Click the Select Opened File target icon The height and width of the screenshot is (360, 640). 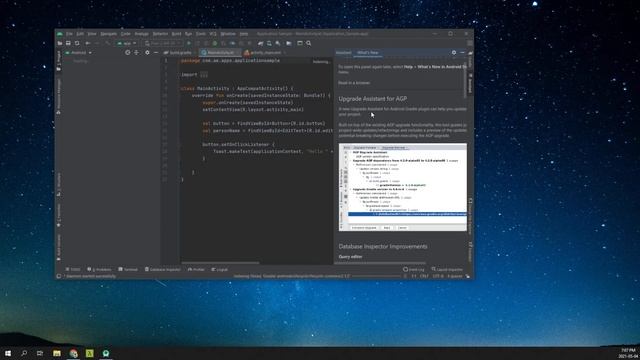click(x=128, y=53)
